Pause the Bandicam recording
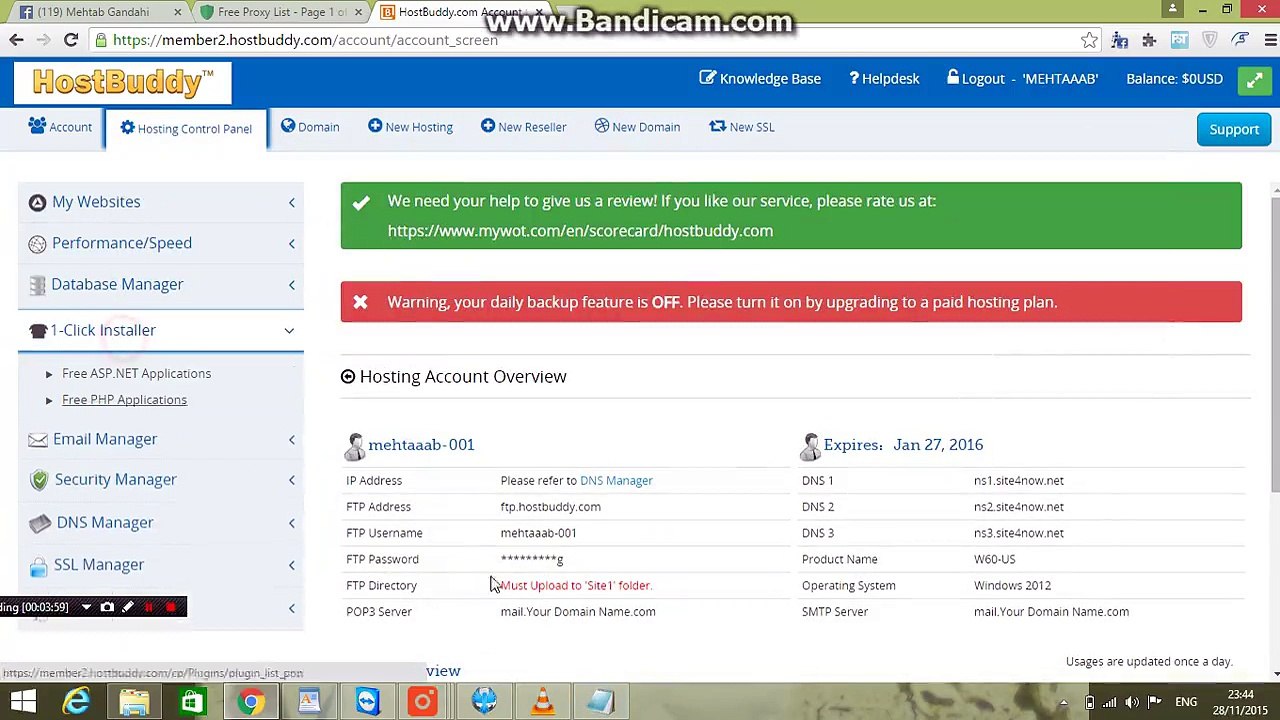The width and height of the screenshot is (1280, 720). click(149, 607)
